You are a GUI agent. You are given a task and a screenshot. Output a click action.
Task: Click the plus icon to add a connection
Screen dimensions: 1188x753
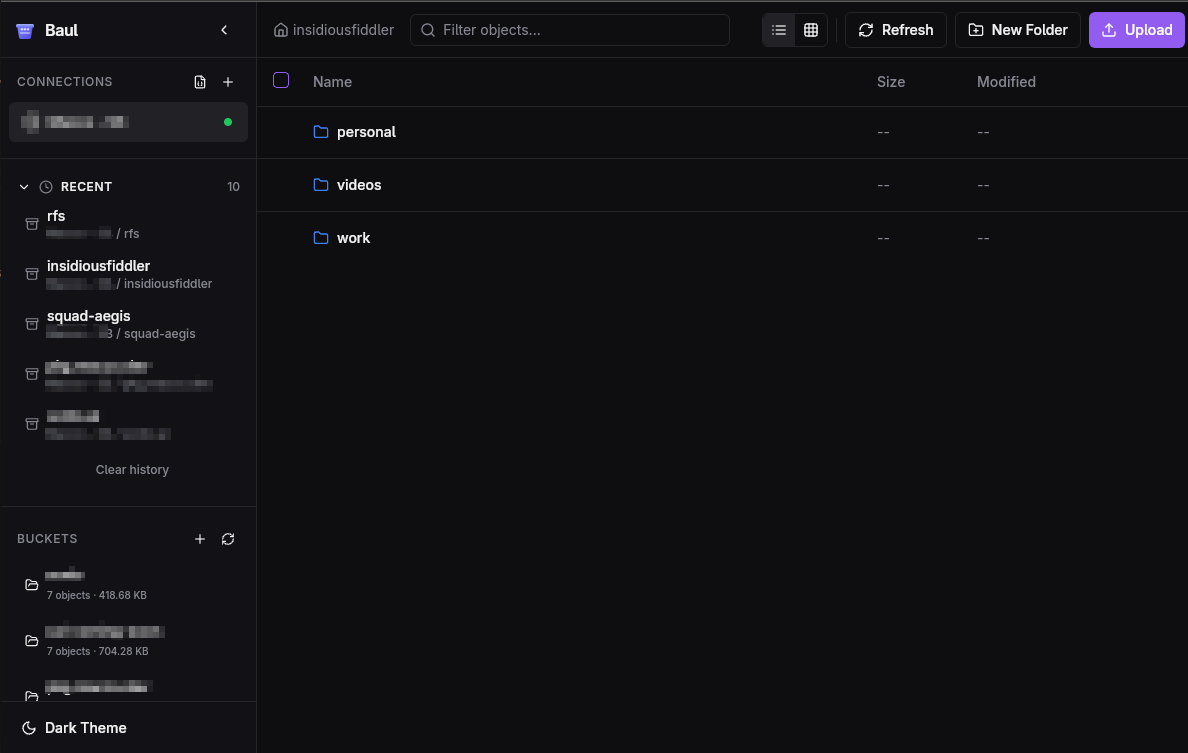[x=228, y=82]
